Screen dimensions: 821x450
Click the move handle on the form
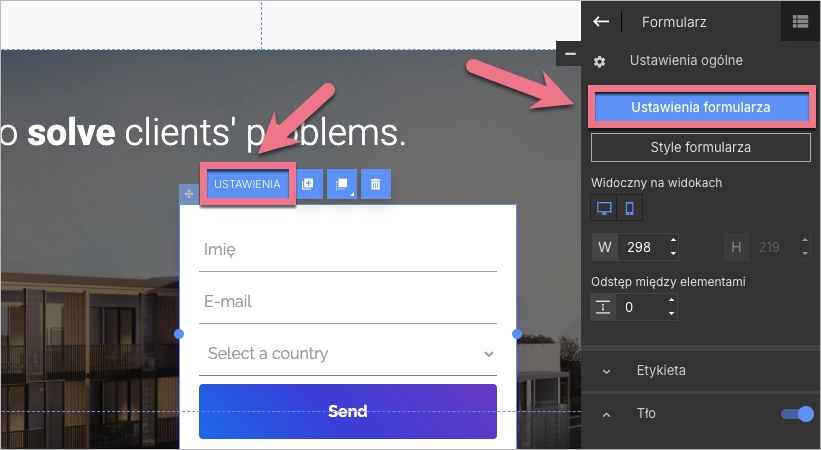pos(189,193)
